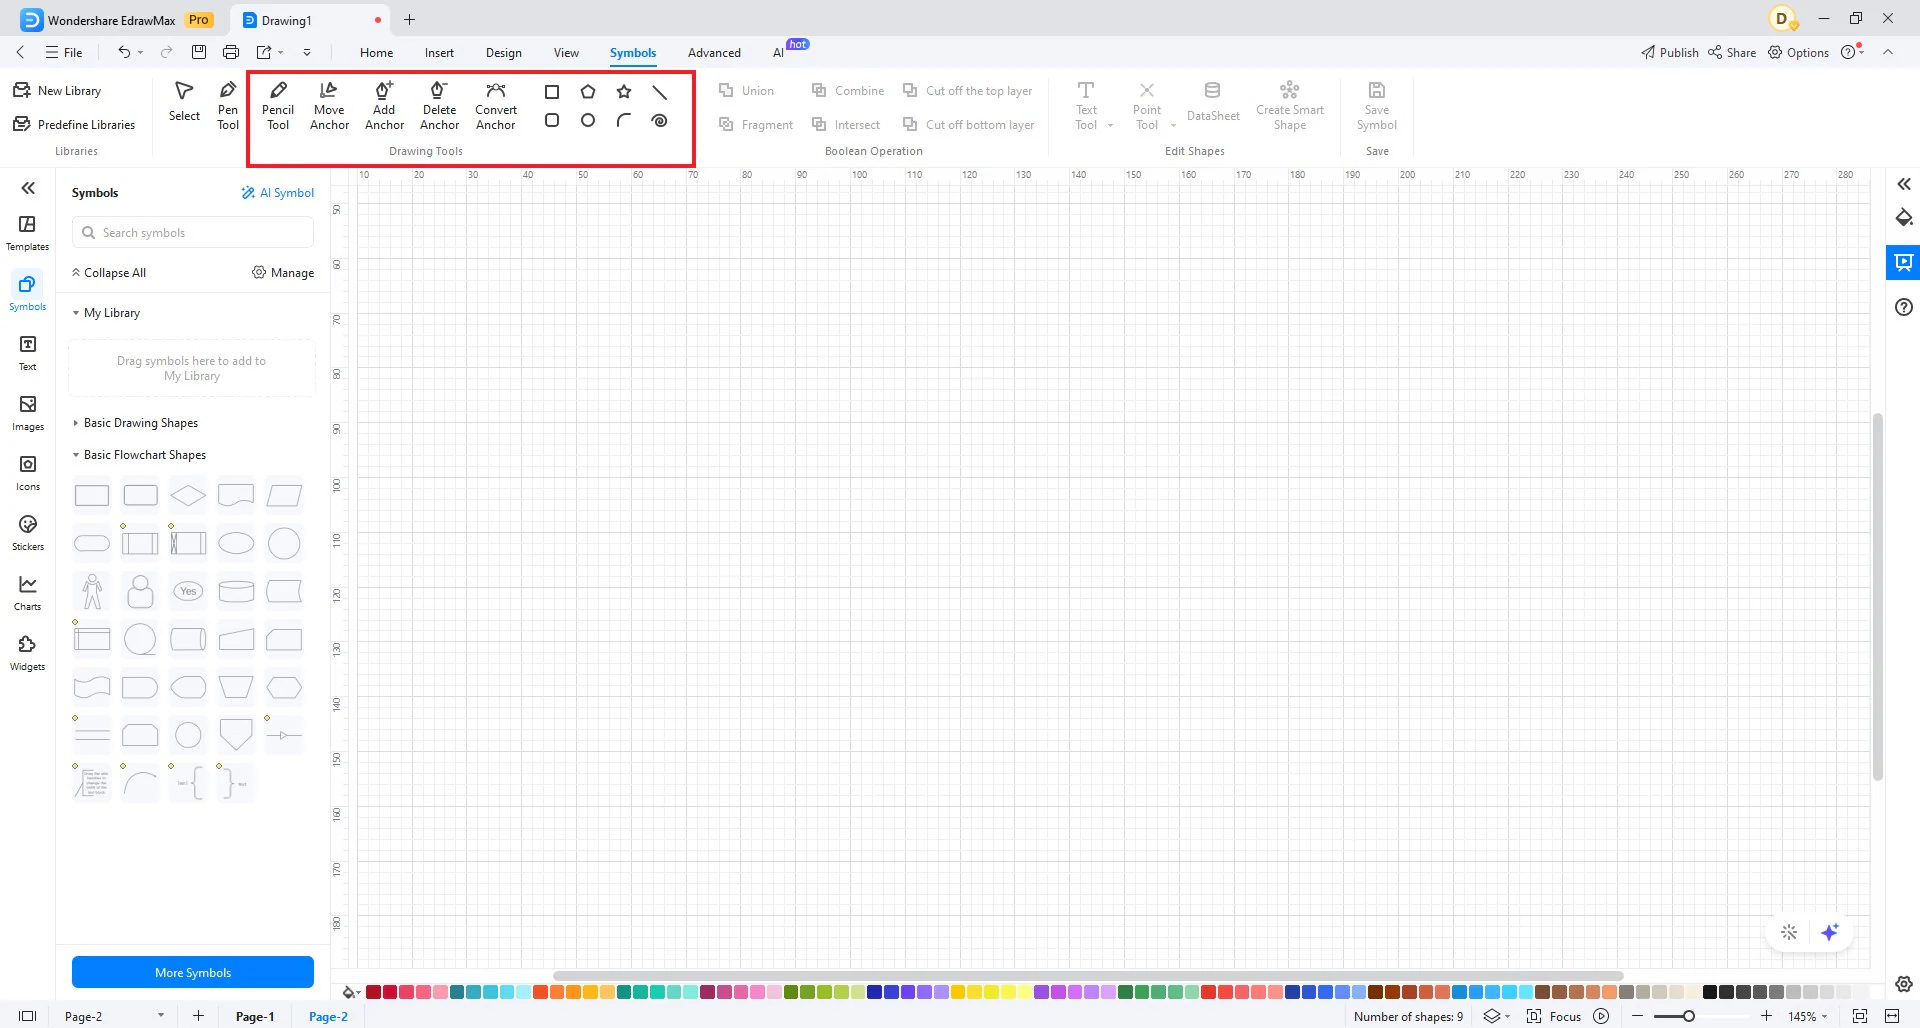The height and width of the screenshot is (1028, 1920).
Task: Expand Basic Drawing Shapes section
Action: (76, 423)
